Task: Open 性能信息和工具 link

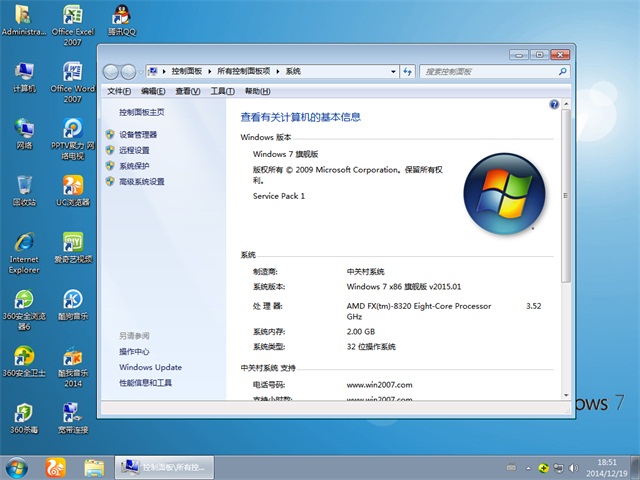Action: pos(145,382)
